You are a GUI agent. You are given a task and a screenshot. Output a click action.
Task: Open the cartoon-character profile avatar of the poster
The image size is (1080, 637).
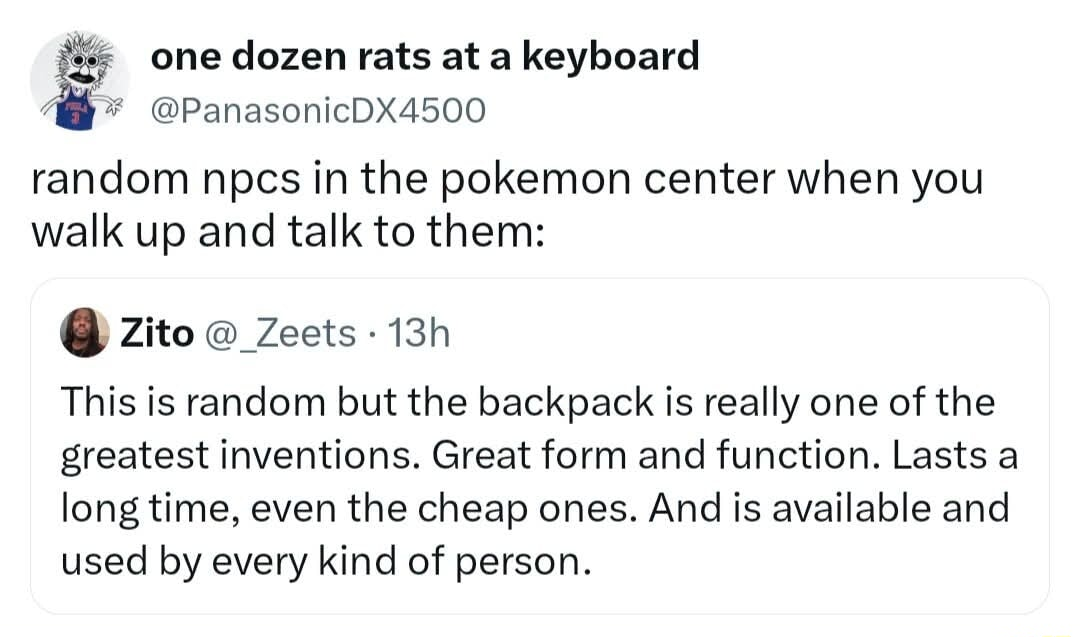(80, 81)
